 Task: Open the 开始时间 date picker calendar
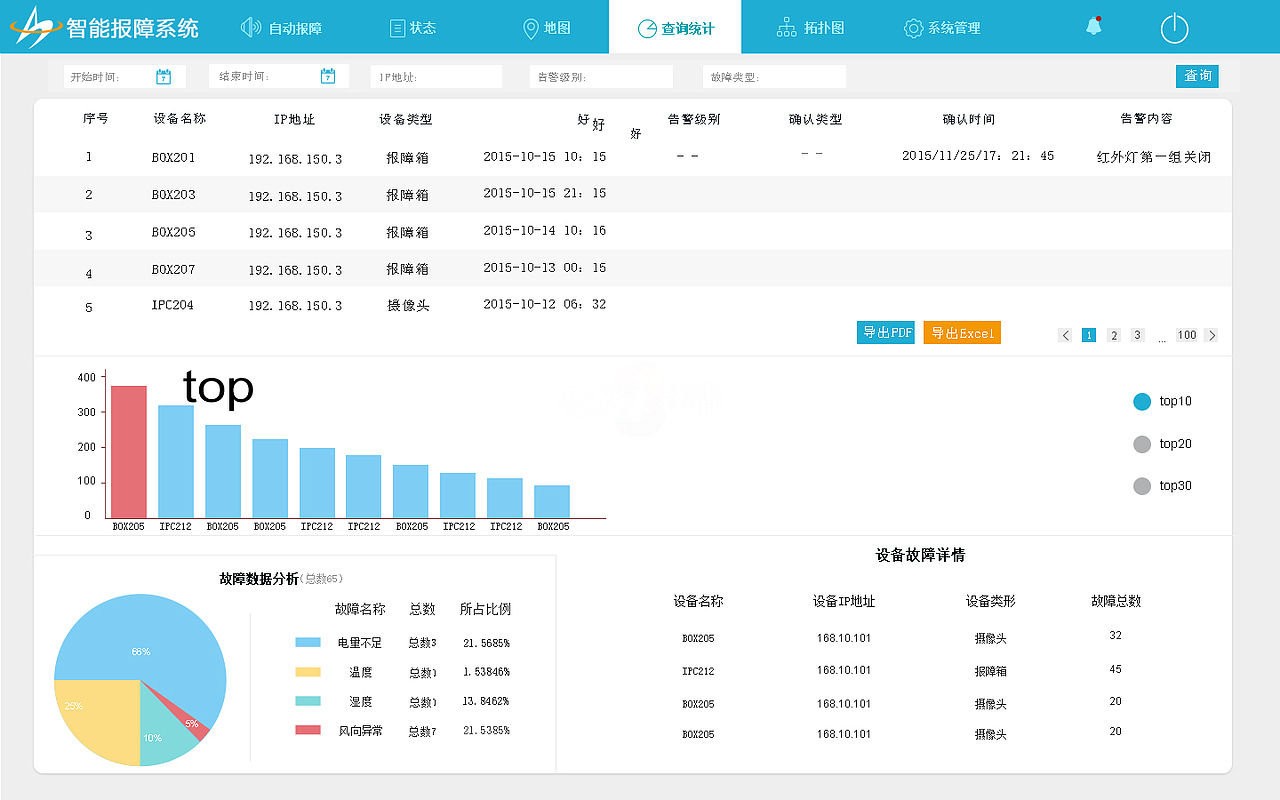[x=163, y=75]
